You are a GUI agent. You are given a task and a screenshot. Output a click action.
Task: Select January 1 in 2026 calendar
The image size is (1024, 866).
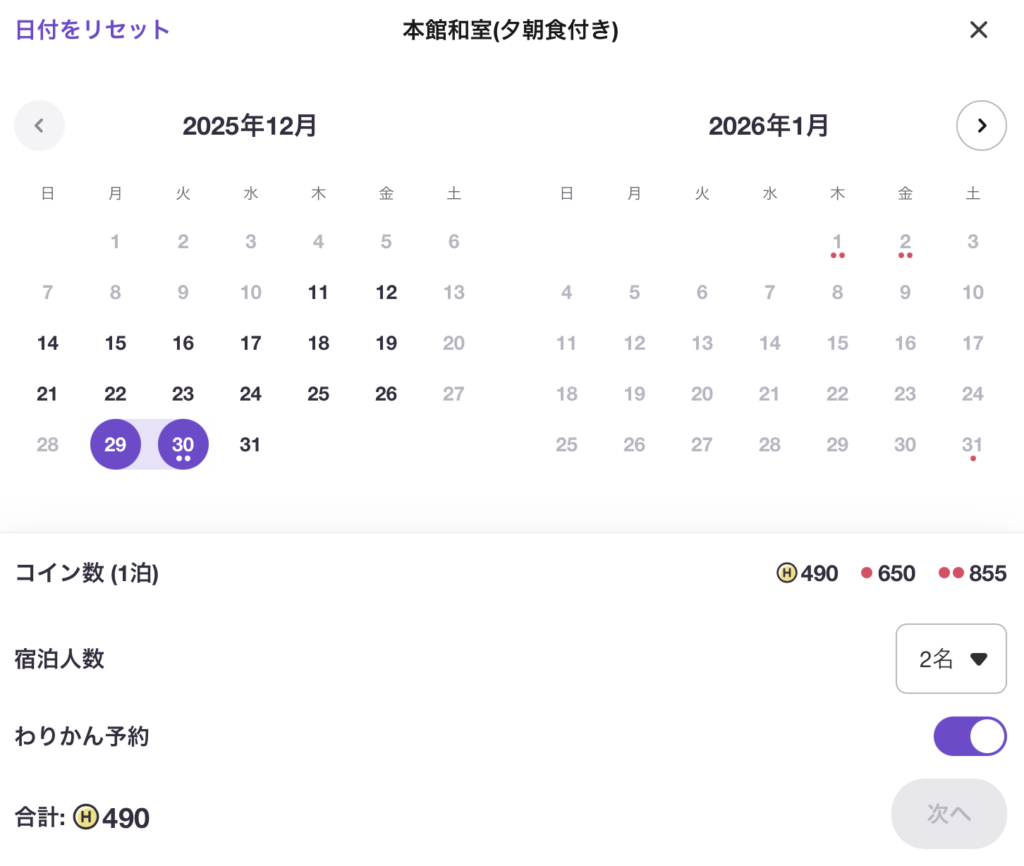tap(837, 242)
